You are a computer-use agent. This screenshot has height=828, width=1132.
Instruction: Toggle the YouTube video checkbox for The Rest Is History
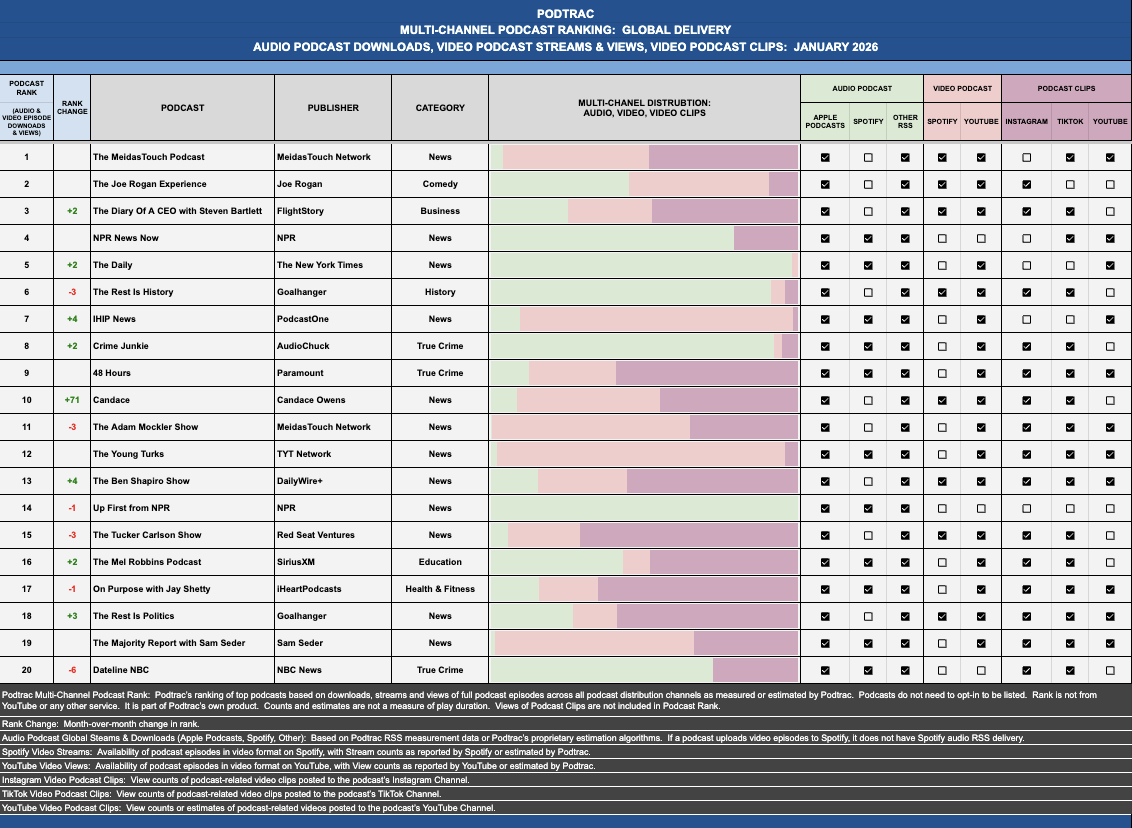tap(981, 292)
